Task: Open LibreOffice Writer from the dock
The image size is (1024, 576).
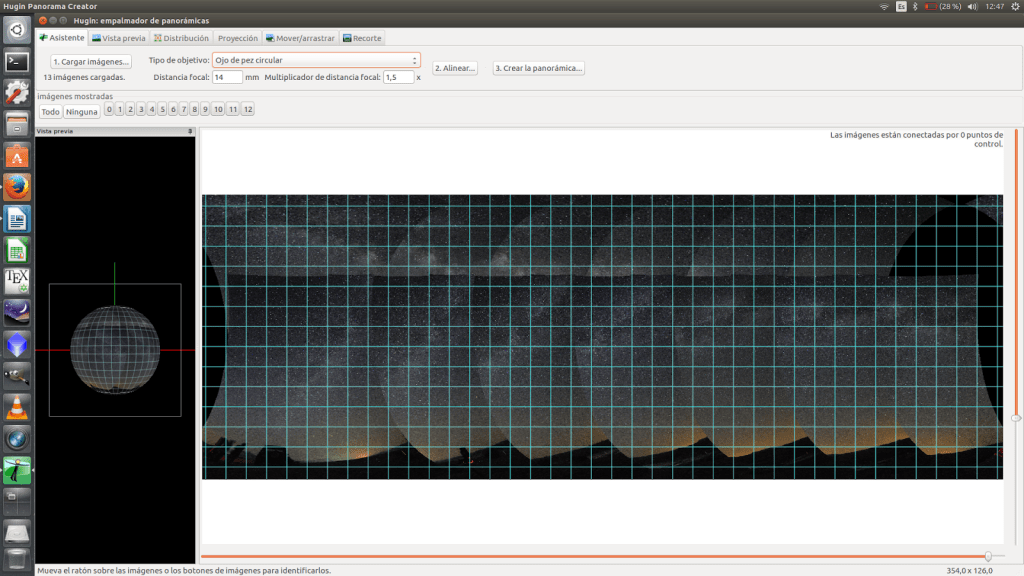Action: [x=17, y=218]
